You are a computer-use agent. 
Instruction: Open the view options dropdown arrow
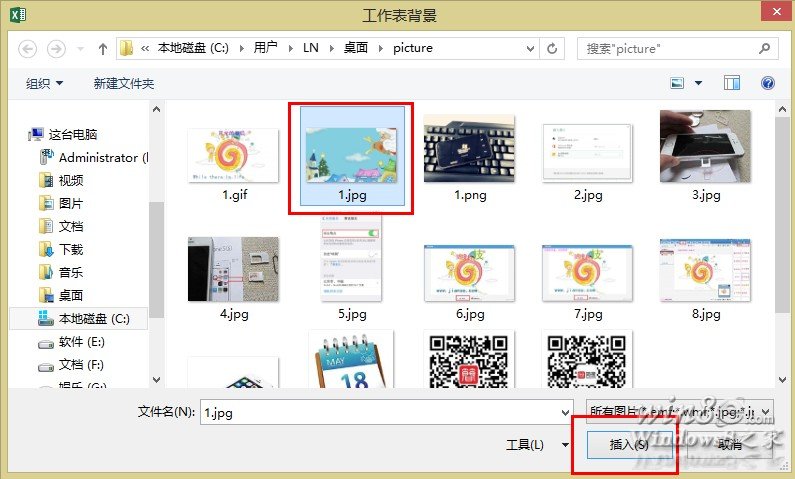(698, 83)
